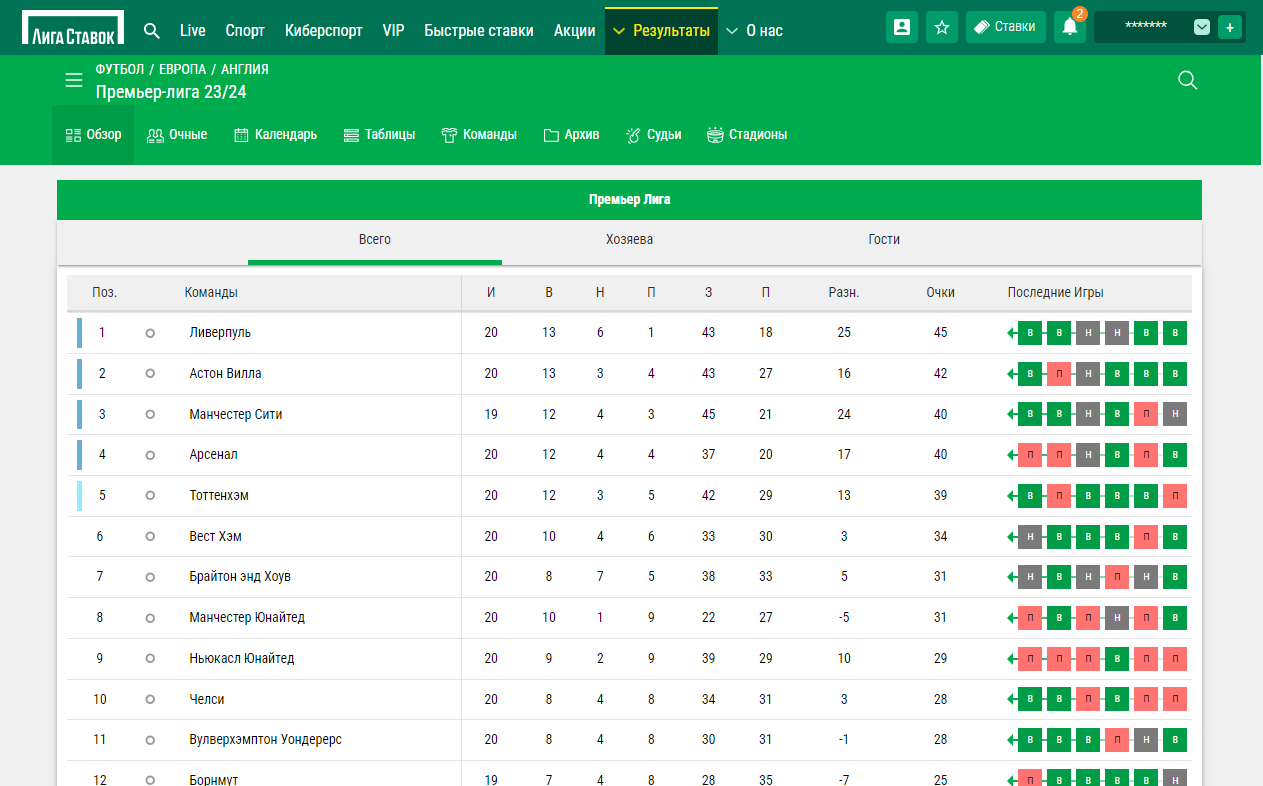
Task: Open the Ньюкасл Юнайтед team link
Action: pyautogui.click(x=242, y=658)
